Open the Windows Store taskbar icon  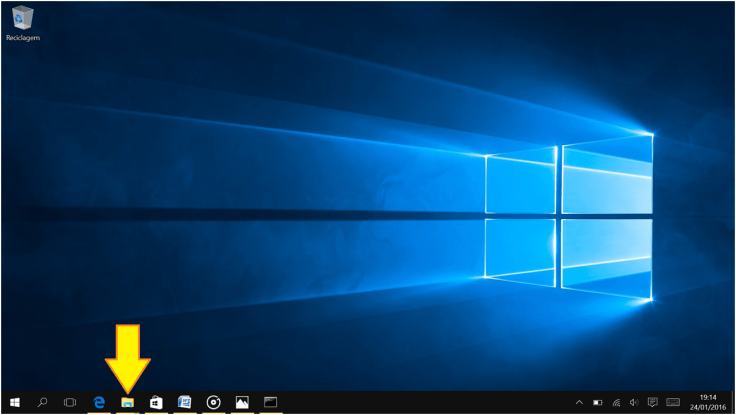156,402
